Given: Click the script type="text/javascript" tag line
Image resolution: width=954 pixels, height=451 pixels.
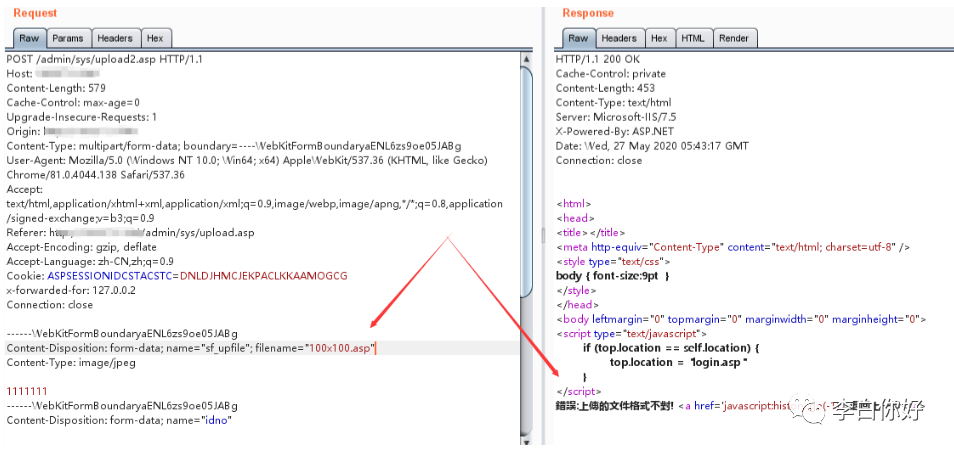Looking at the screenshot, I should 632,334.
